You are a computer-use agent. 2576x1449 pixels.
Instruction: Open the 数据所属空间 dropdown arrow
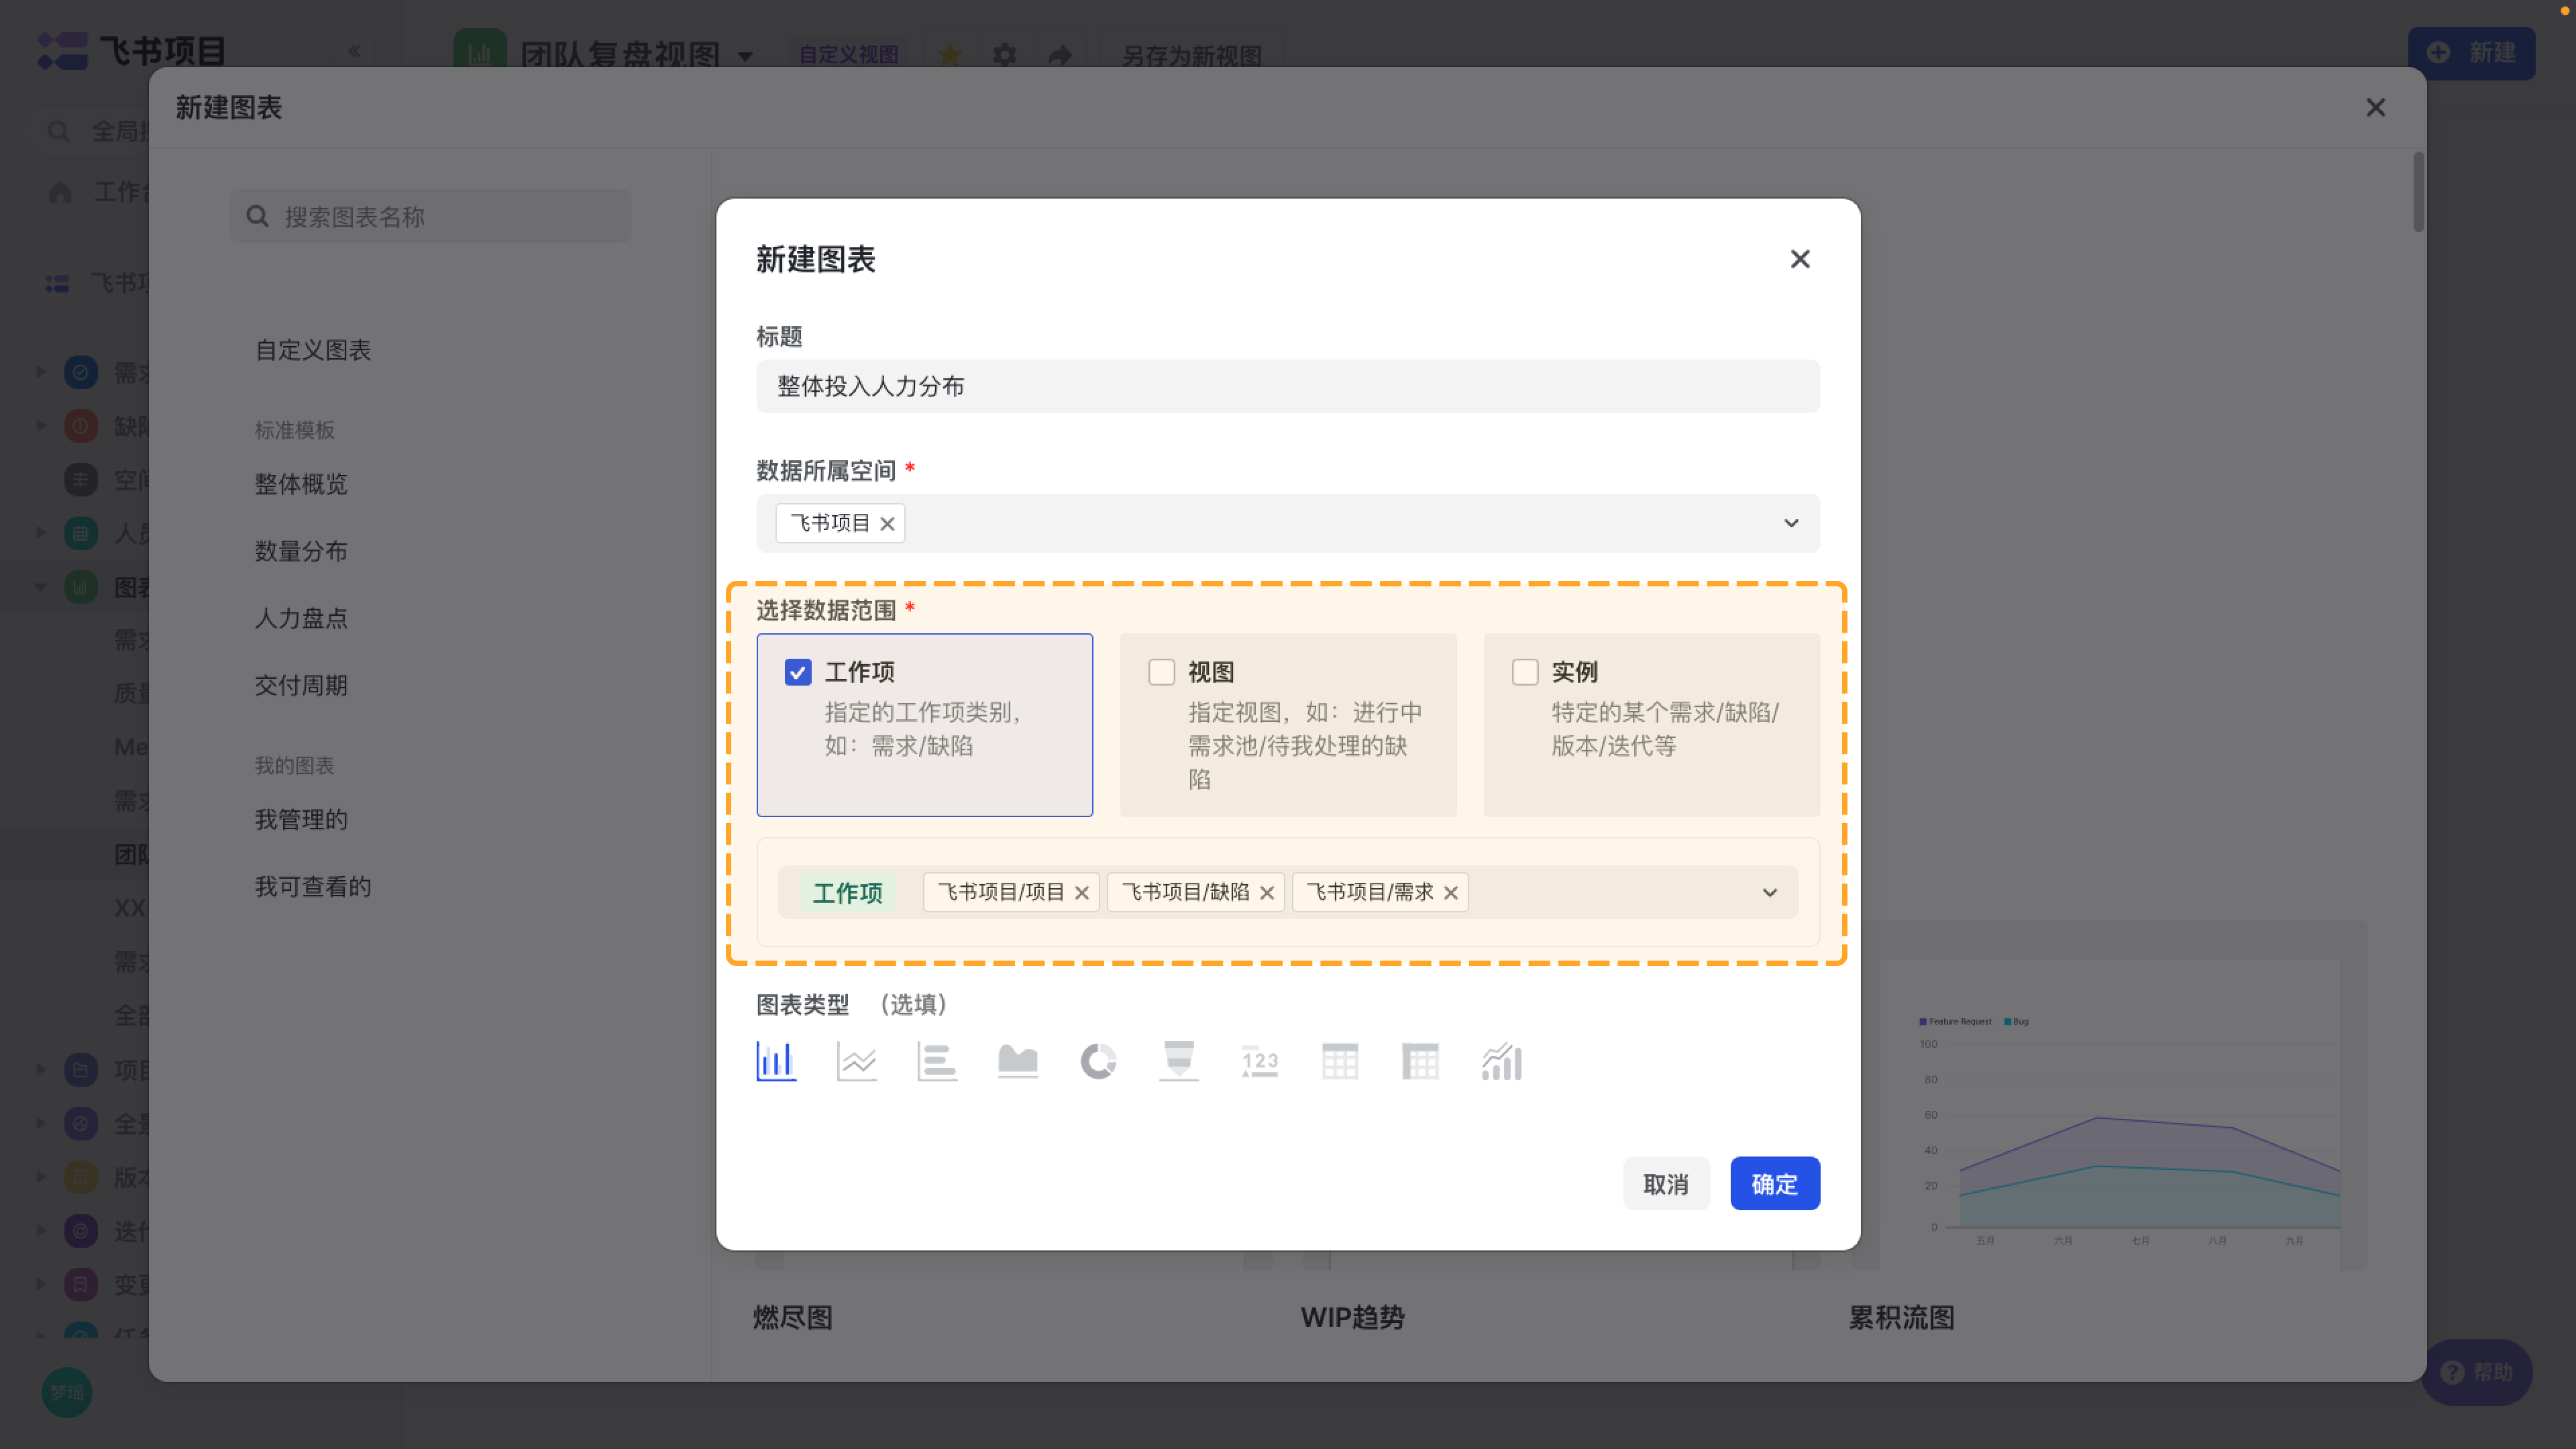1791,523
